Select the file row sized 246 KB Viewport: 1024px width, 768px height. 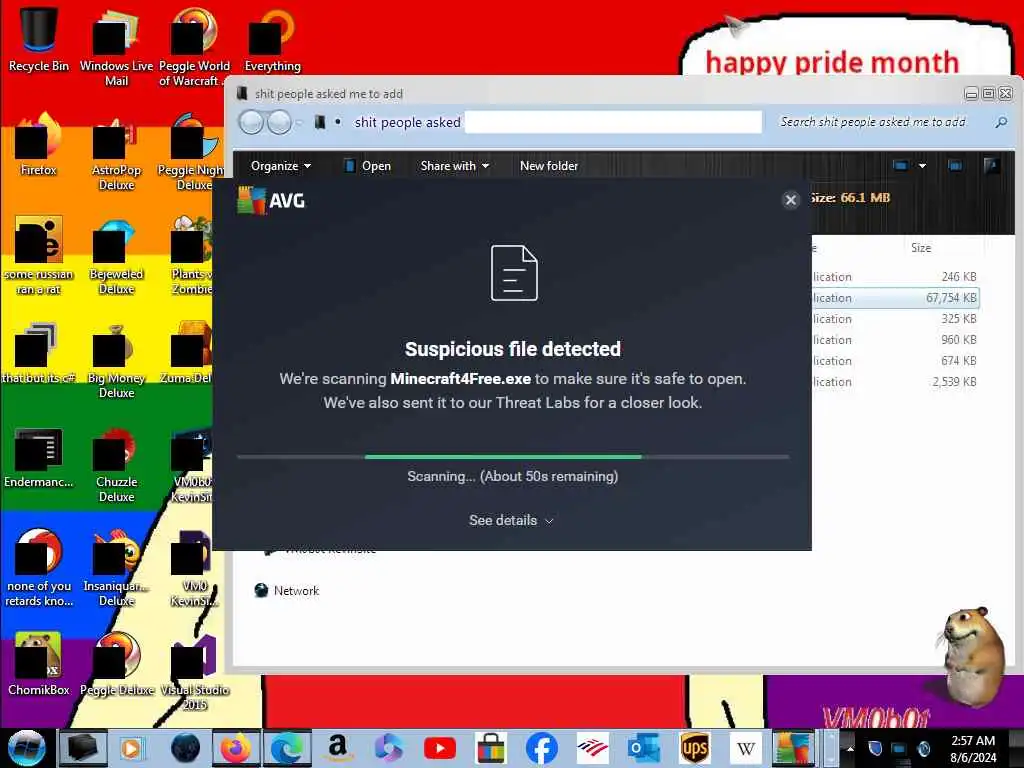point(895,277)
